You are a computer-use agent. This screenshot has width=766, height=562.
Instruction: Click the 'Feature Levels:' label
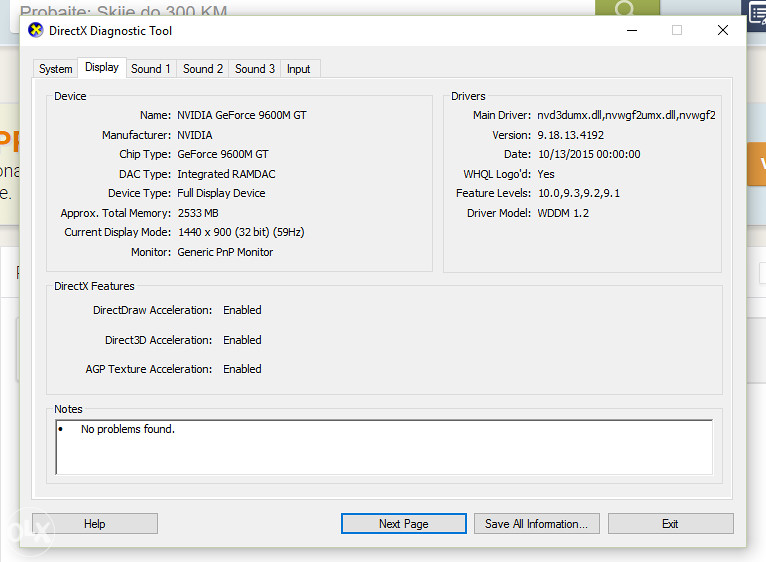(493, 194)
